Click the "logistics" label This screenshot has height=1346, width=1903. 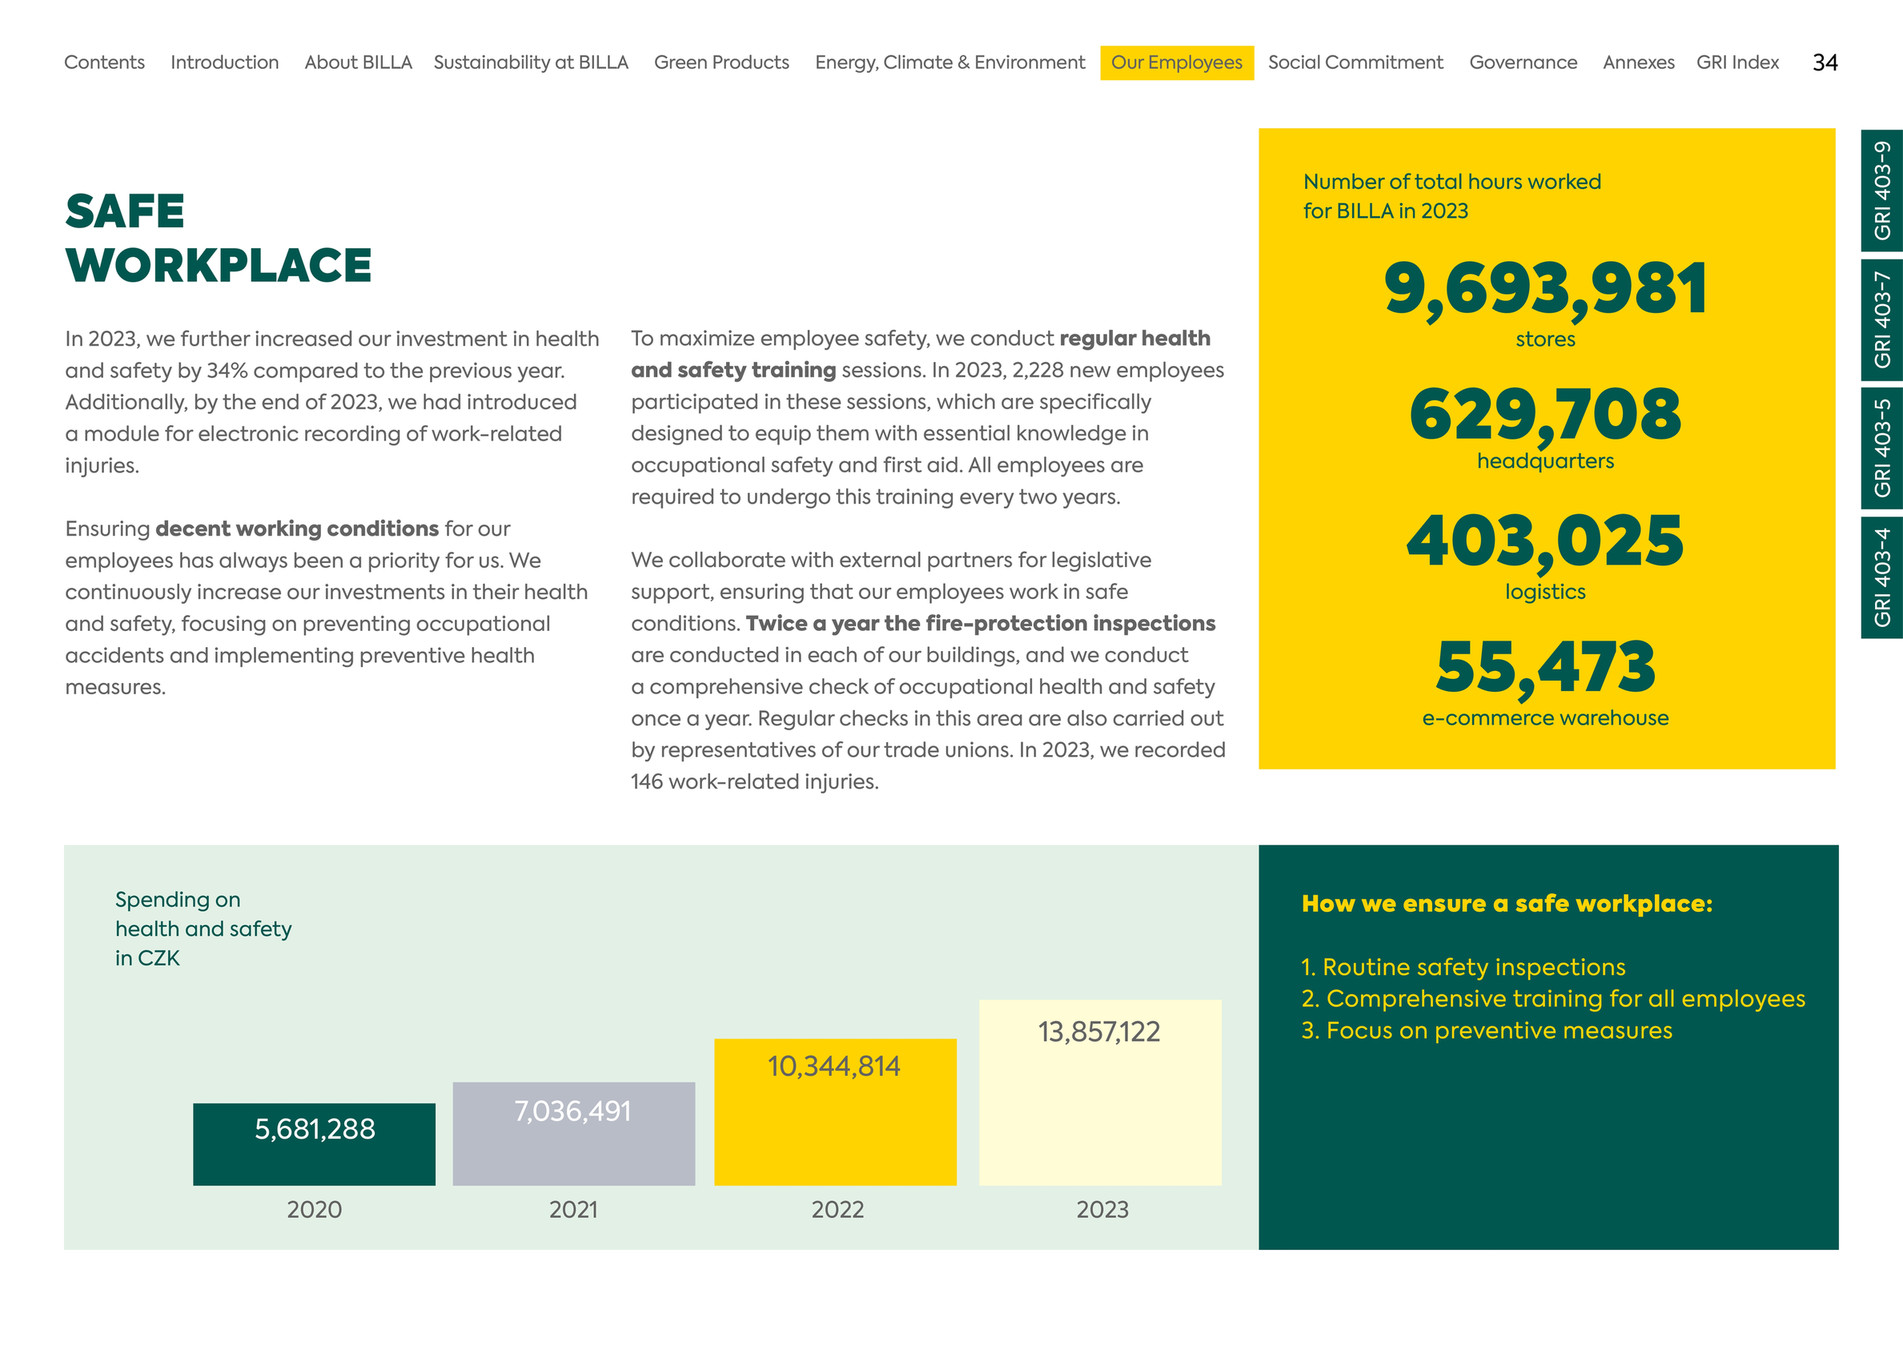pyautogui.click(x=1545, y=592)
